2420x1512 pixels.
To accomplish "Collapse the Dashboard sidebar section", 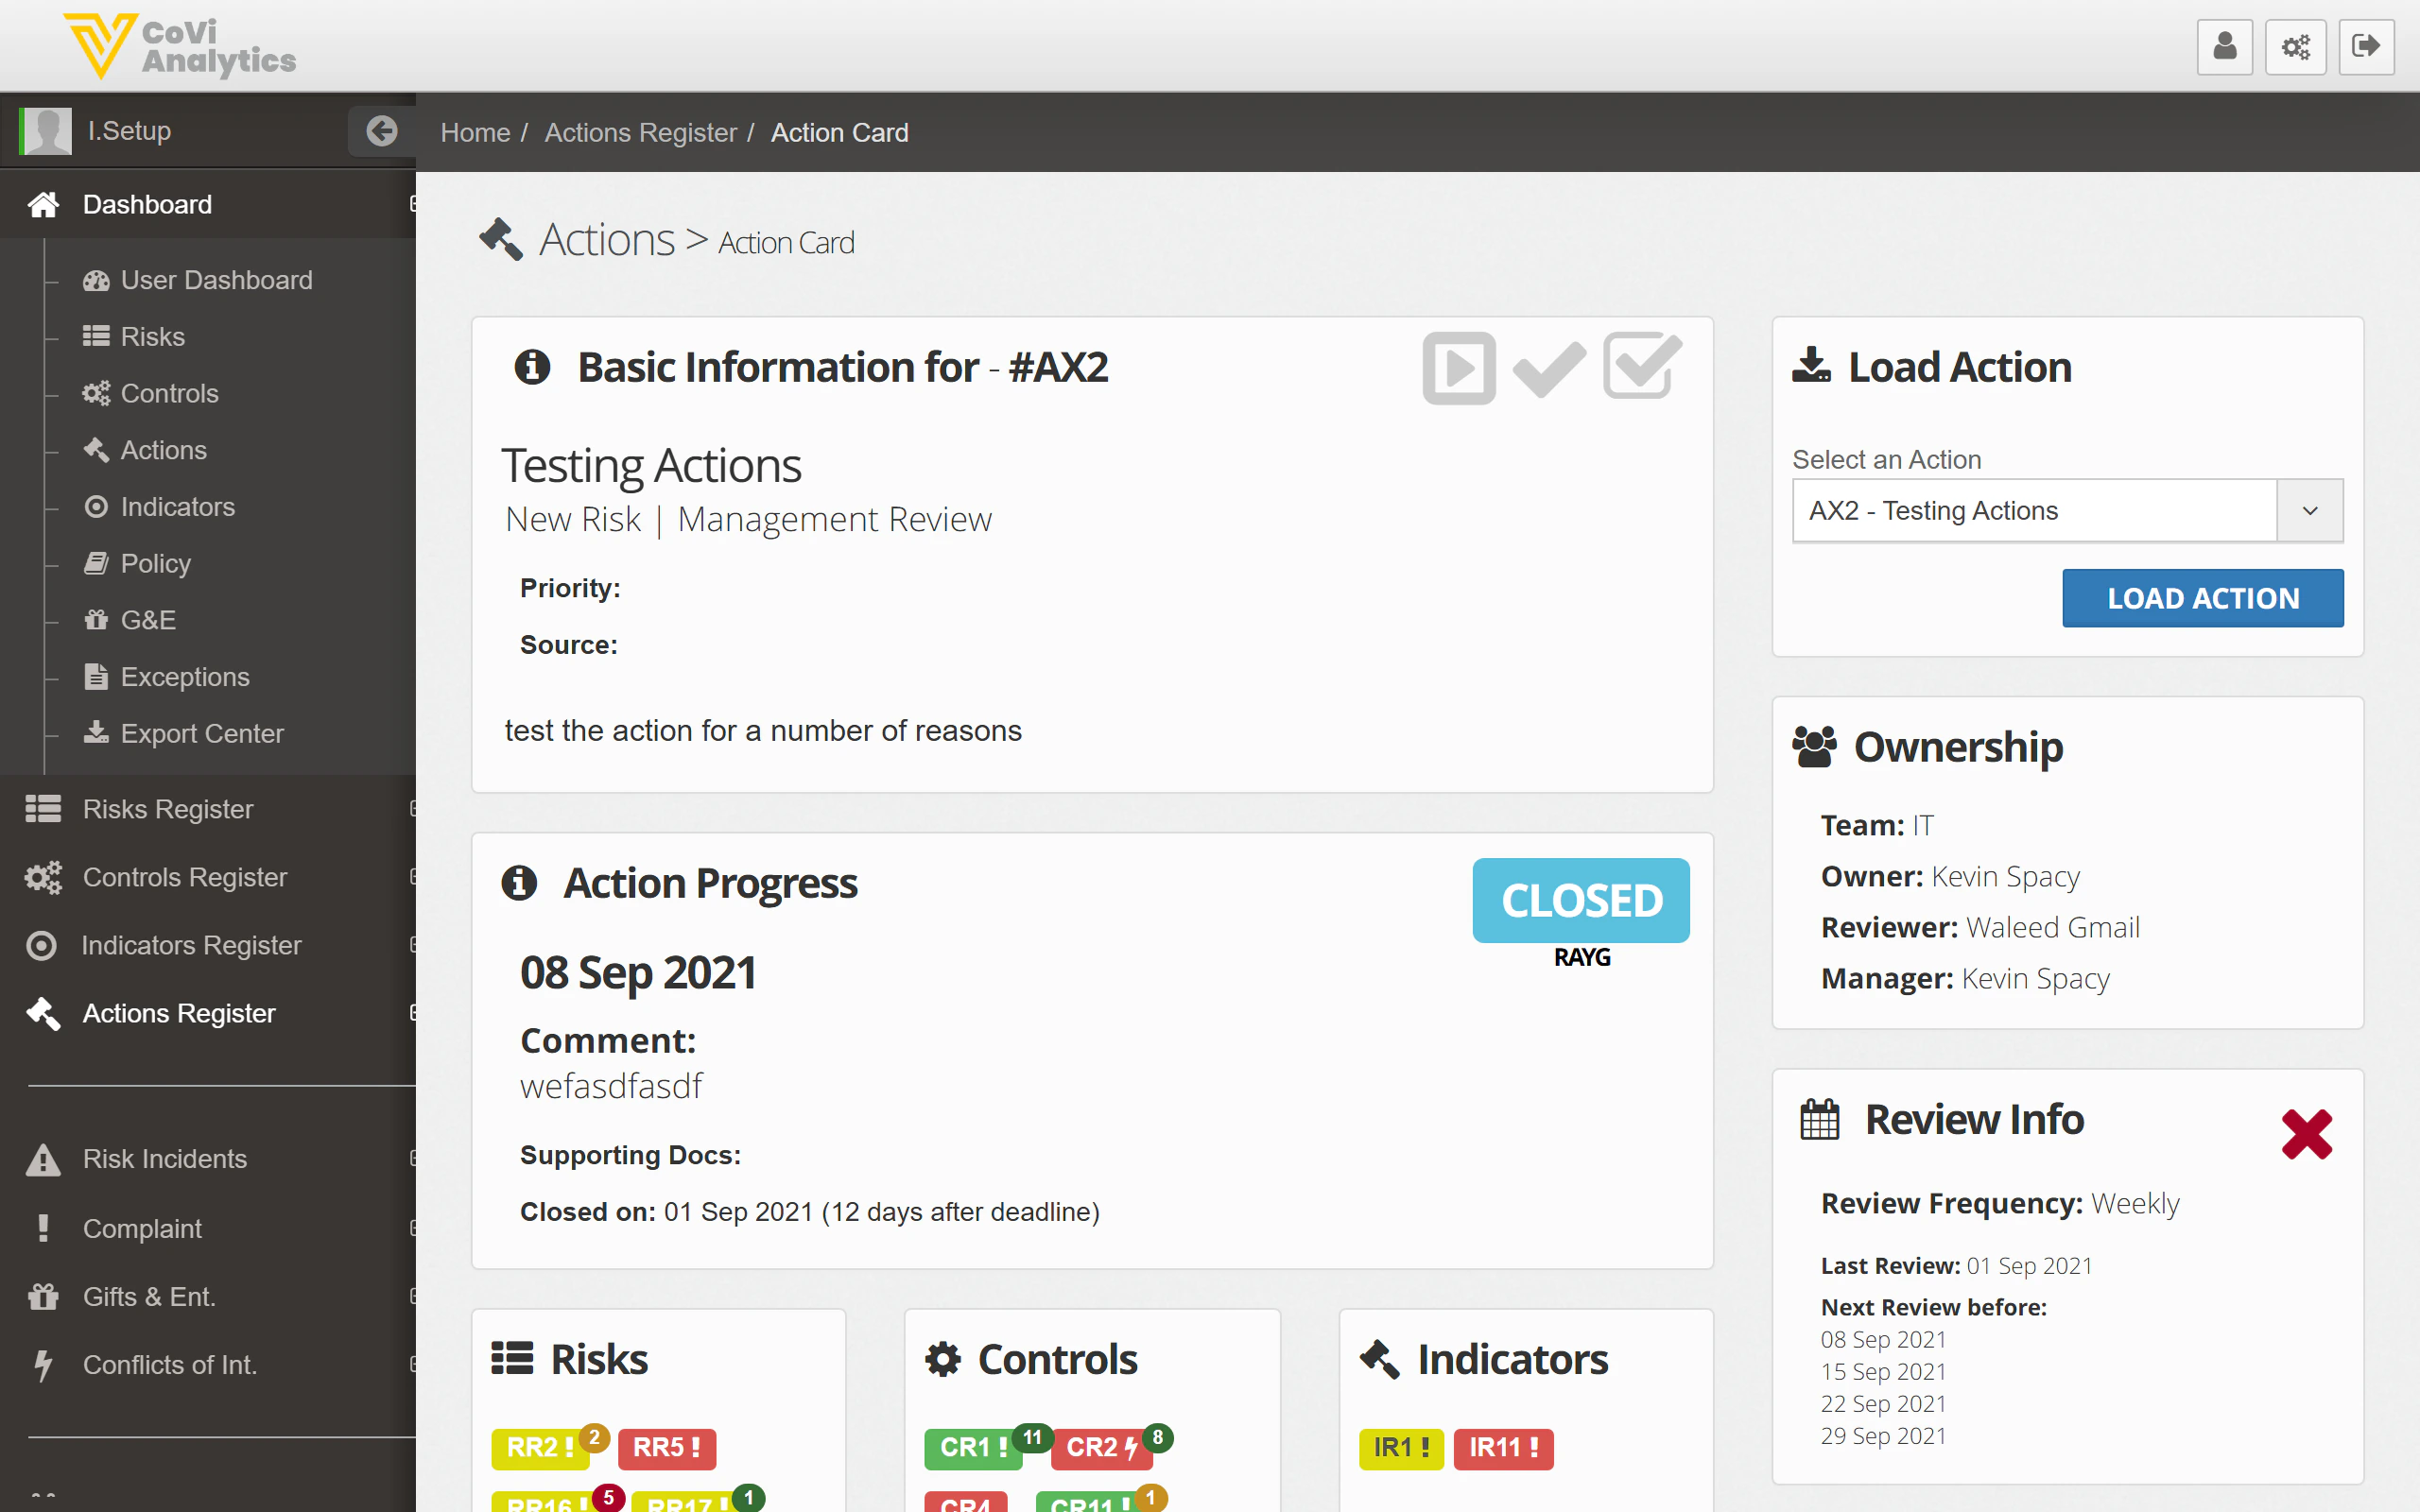I will tap(147, 204).
